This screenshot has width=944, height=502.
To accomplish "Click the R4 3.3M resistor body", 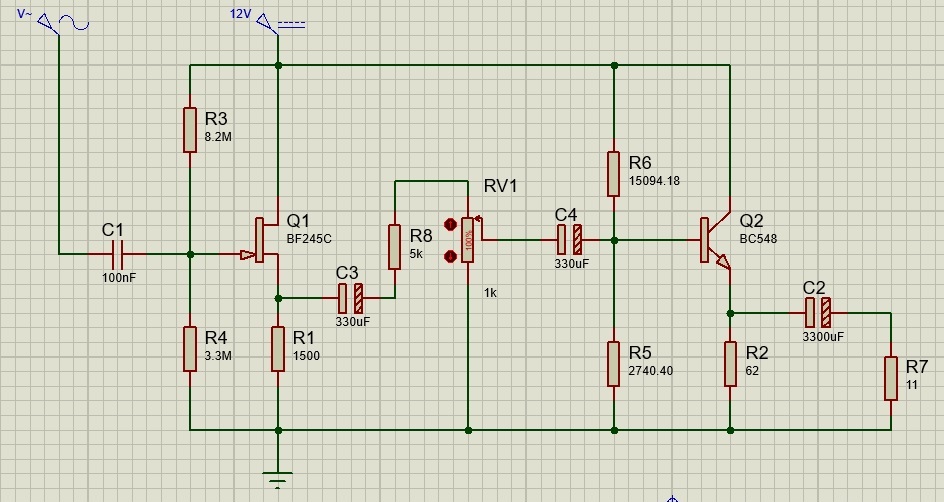I will [x=190, y=349].
